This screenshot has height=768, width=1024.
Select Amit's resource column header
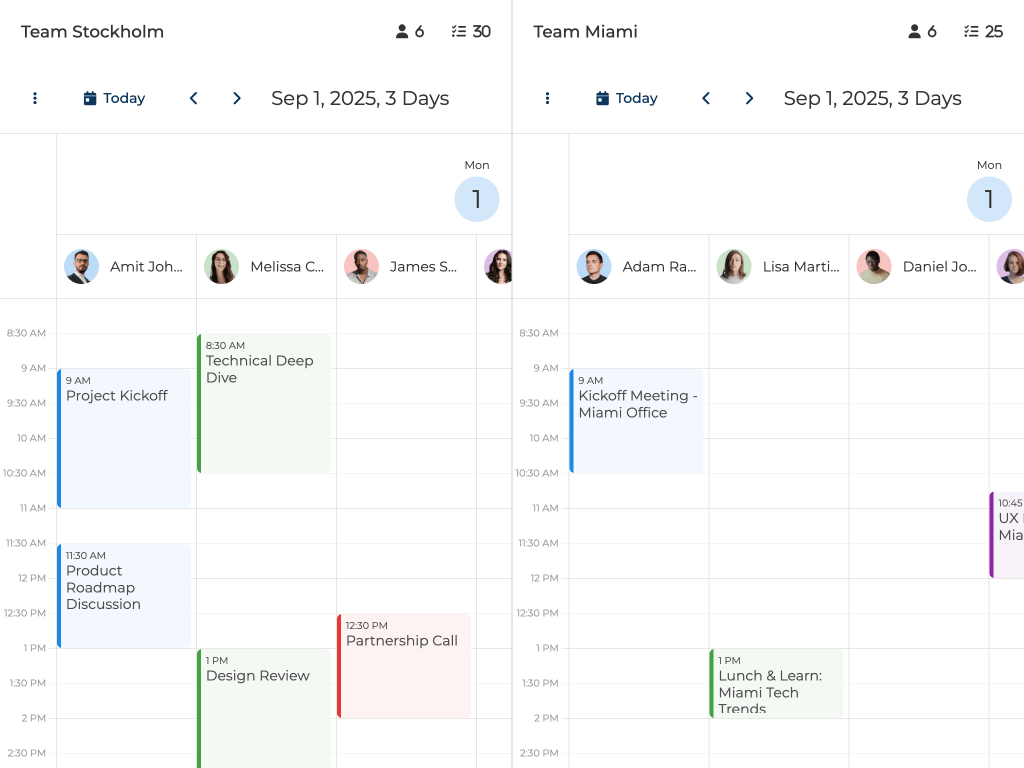[x=126, y=267]
